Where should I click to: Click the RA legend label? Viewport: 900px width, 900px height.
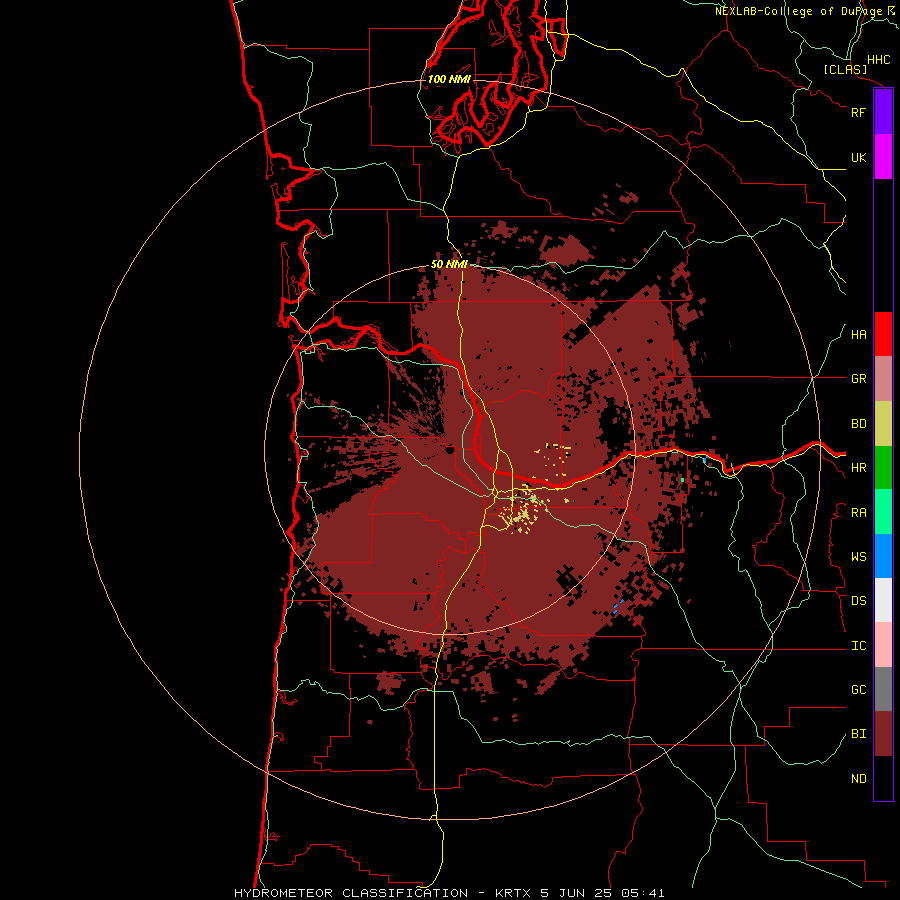click(x=858, y=513)
